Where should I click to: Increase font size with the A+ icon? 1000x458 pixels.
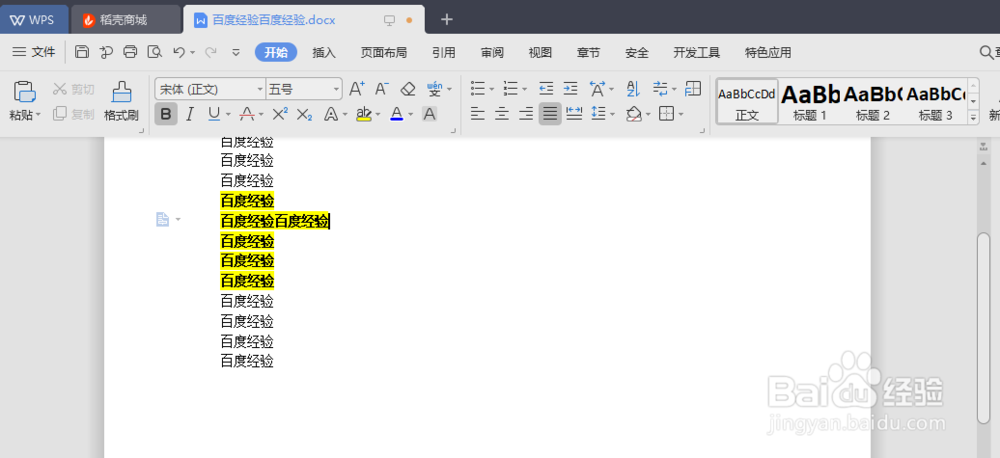point(357,89)
